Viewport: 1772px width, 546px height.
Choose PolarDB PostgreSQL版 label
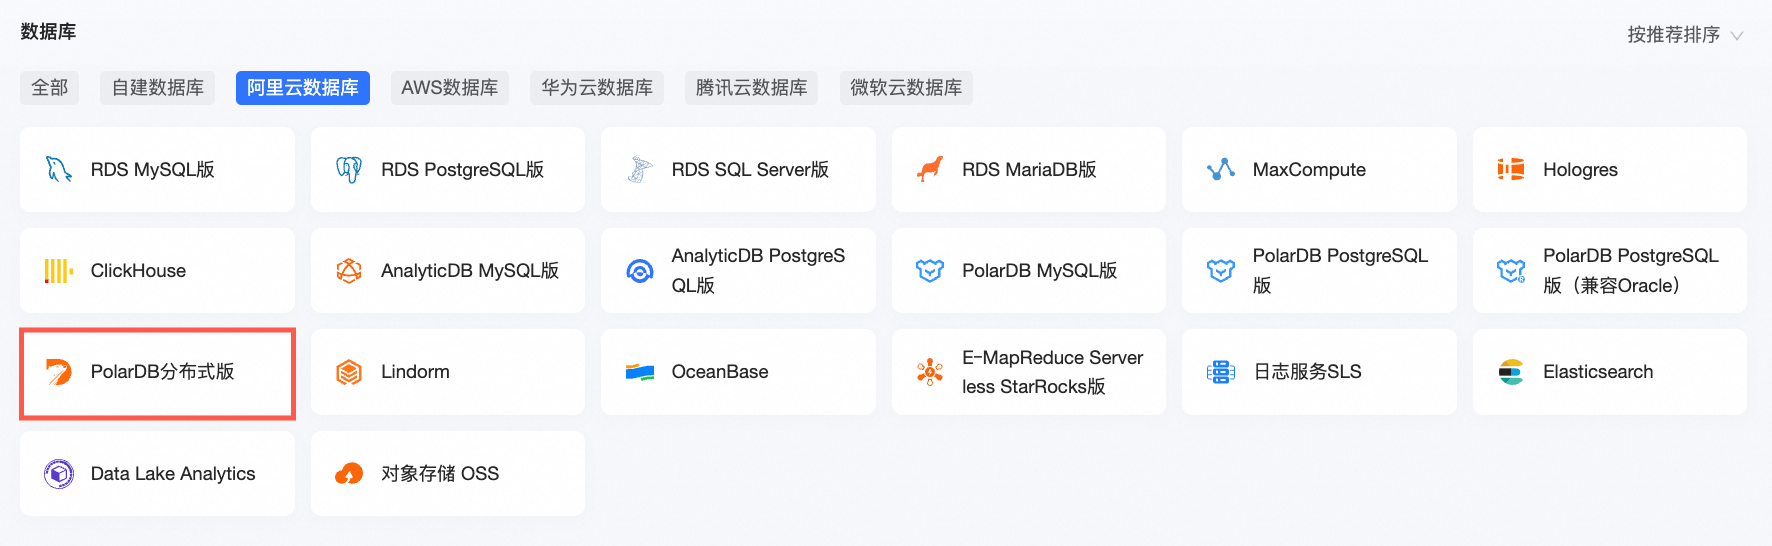click(x=1340, y=271)
